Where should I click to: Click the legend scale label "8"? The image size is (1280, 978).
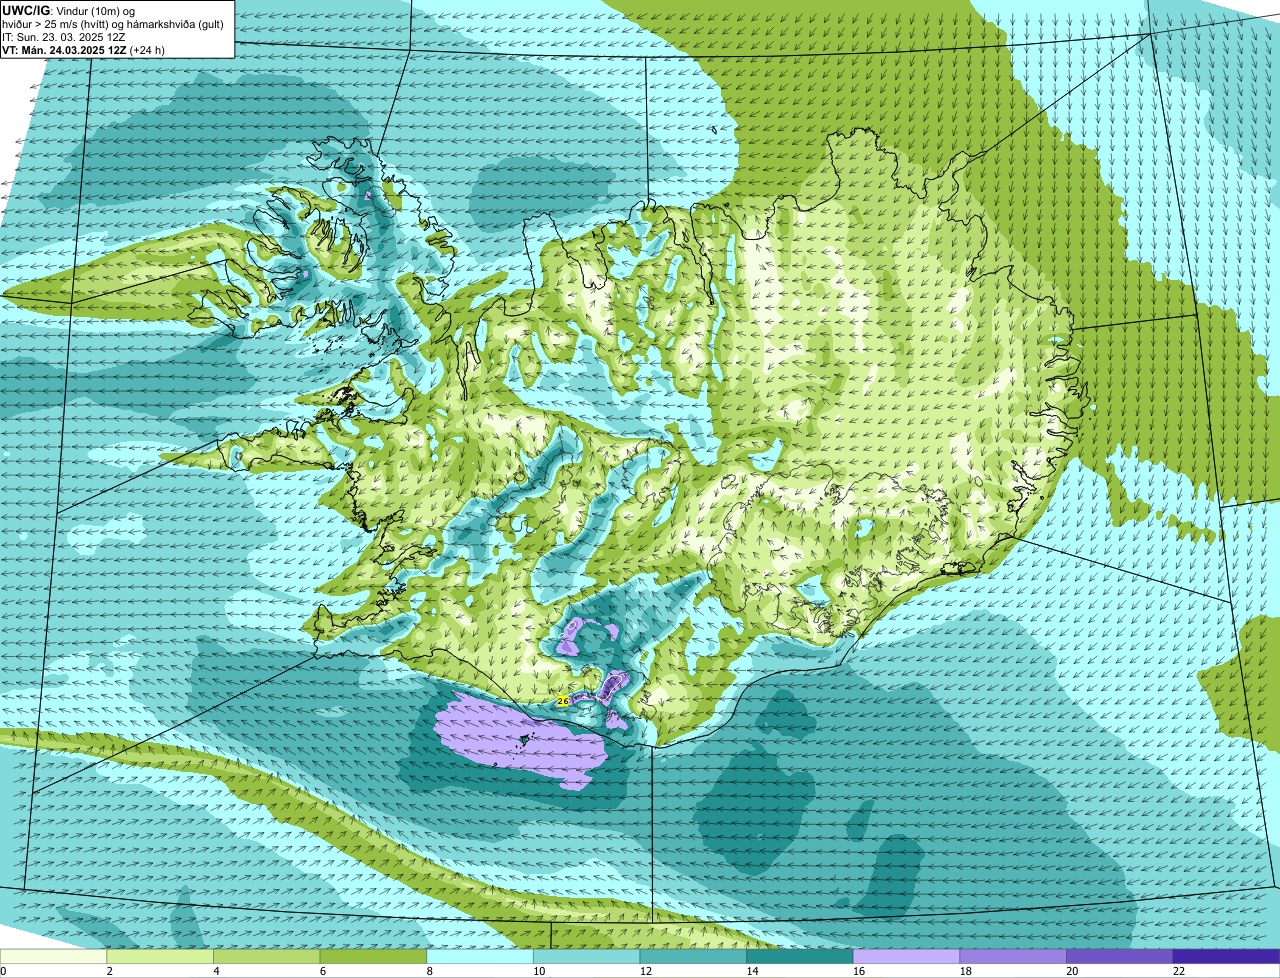point(429,971)
